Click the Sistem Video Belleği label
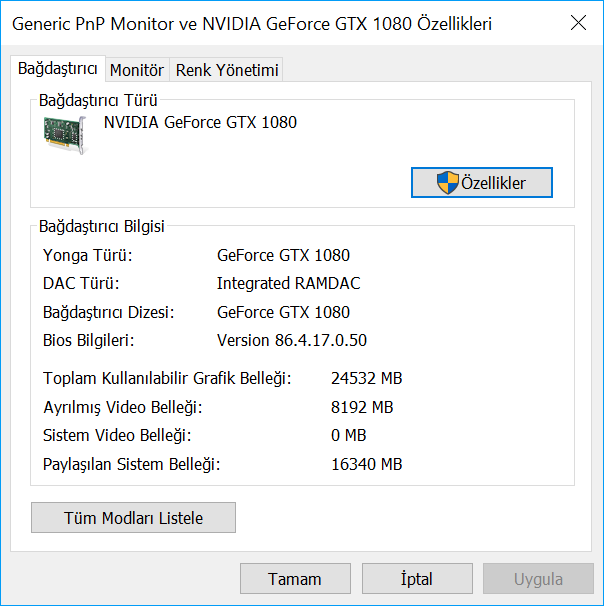The width and height of the screenshot is (604, 606). pyautogui.click(x=117, y=435)
